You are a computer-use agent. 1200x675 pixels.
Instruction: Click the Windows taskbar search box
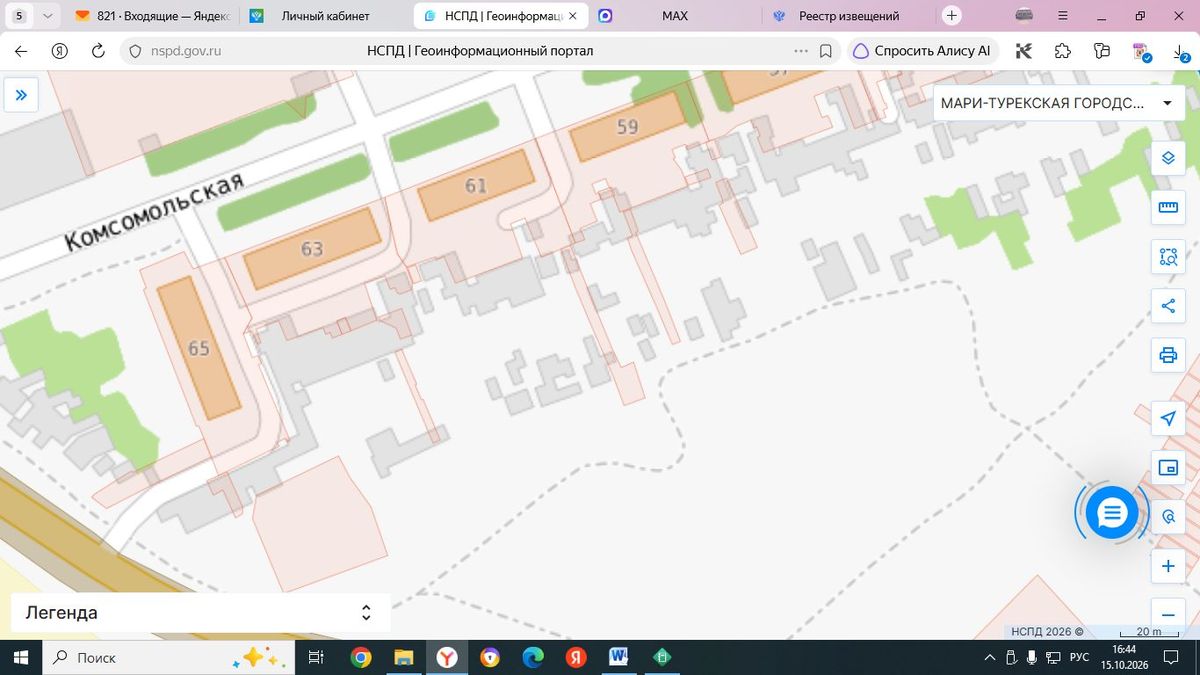tap(168, 657)
